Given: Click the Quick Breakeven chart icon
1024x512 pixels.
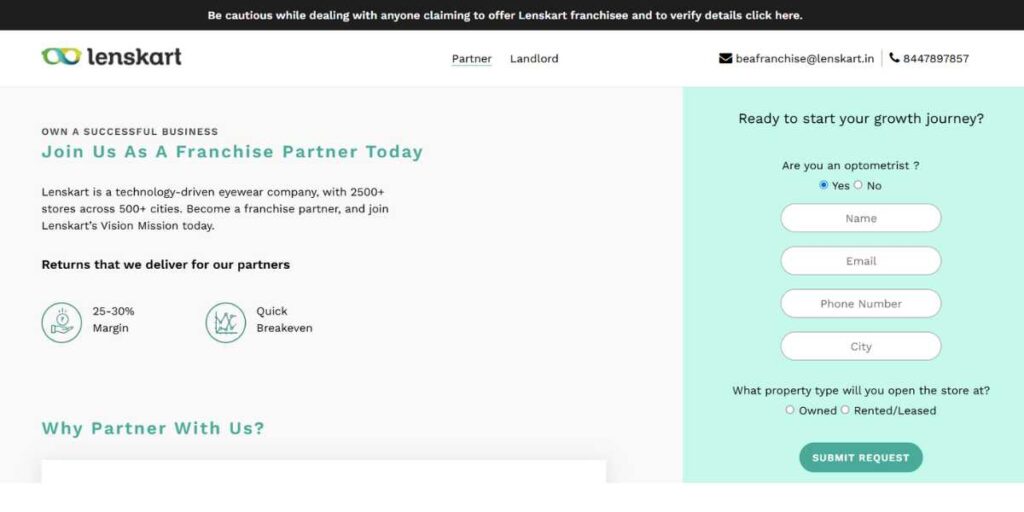Looking at the screenshot, I should tap(226, 323).
